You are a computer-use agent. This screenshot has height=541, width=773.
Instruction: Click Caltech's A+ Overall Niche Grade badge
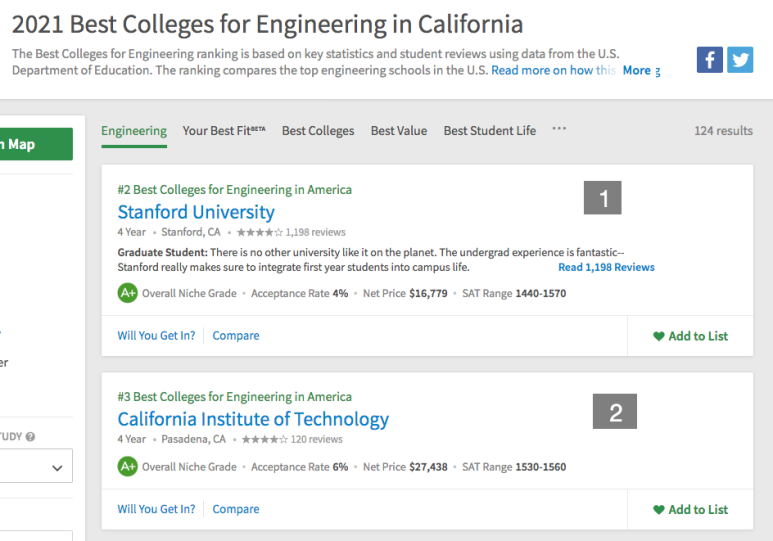128,467
